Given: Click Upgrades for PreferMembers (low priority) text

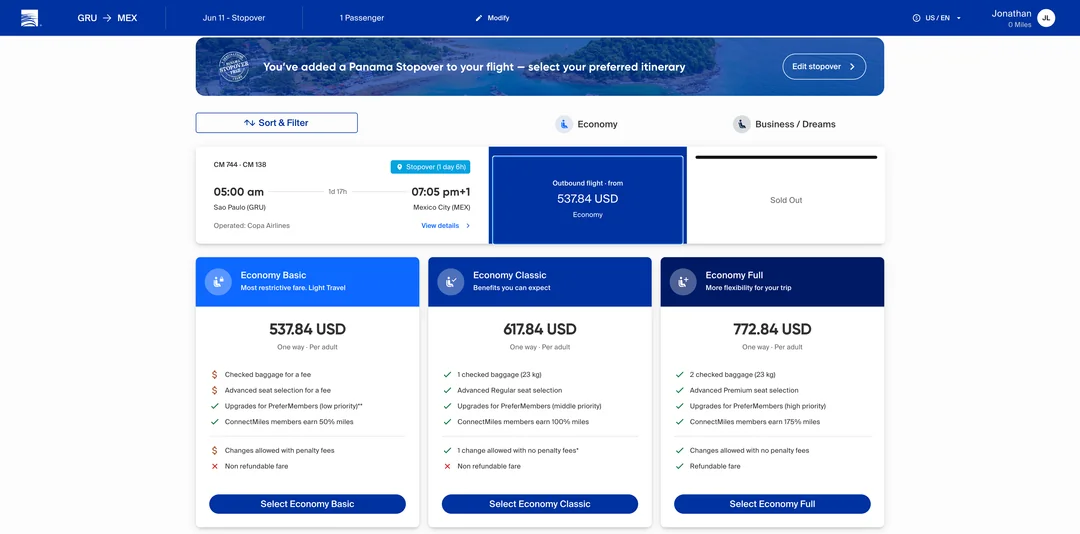Looking at the screenshot, I should 293,406.
